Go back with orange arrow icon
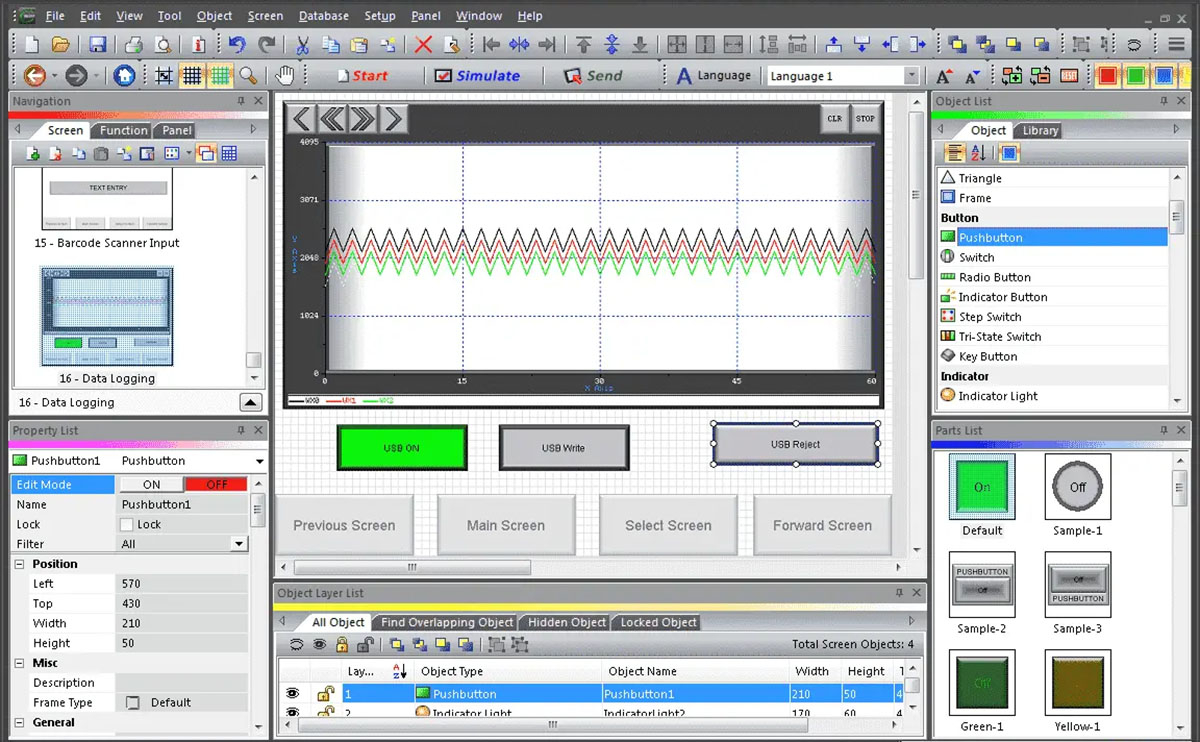This screenshot has height=742, width=1200. click(34, 75)
